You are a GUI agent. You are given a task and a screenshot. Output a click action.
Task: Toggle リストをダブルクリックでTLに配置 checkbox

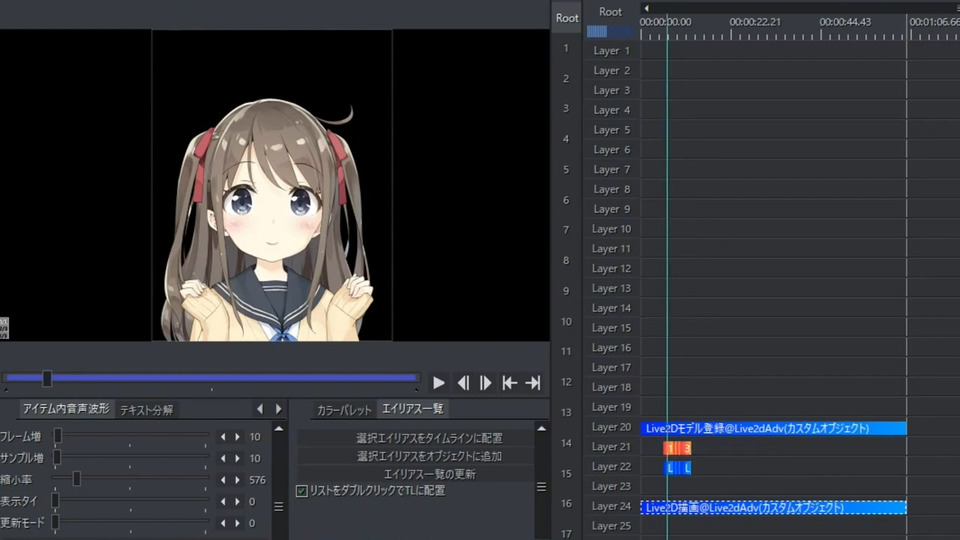point(302,491)
